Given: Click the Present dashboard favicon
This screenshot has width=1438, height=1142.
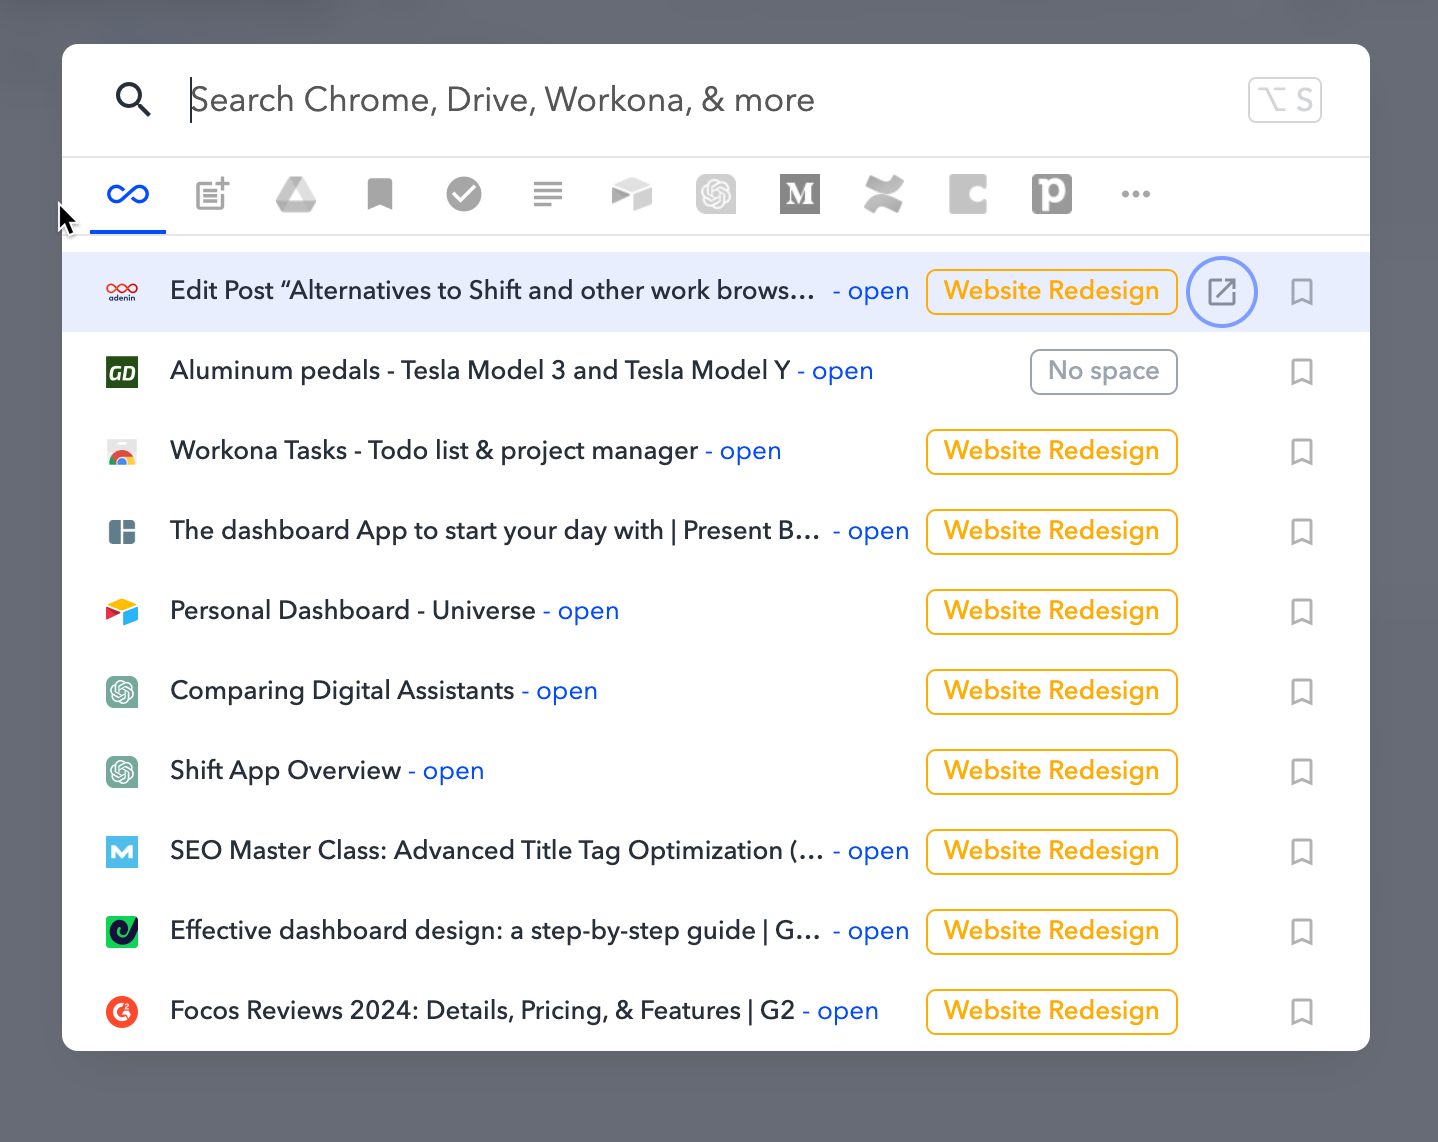Looking at the screenshot, I should [122, 532].
